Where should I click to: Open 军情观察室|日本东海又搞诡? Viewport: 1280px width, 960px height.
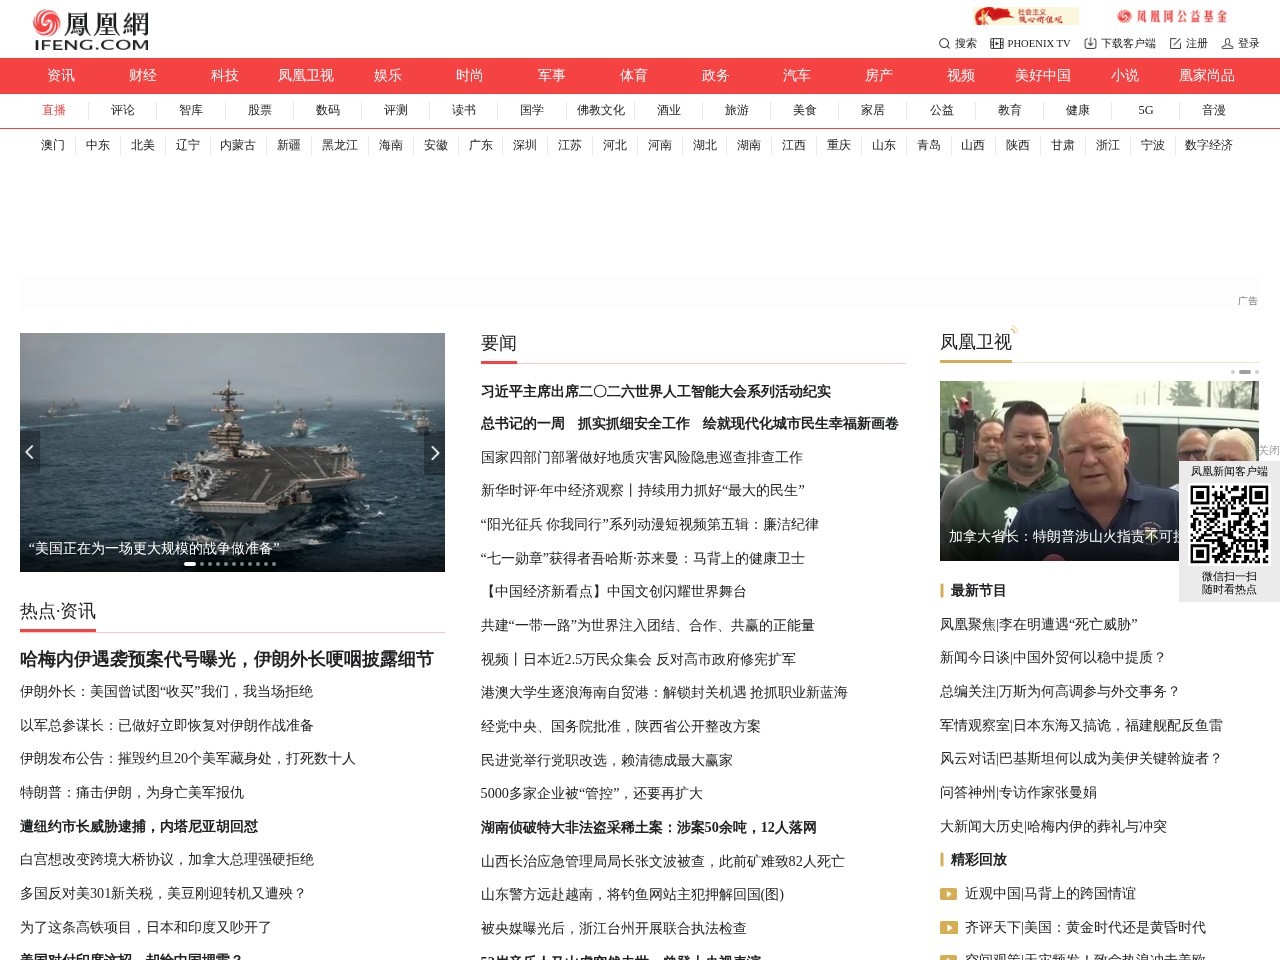pyautogui.click(x=1081, y=725)
